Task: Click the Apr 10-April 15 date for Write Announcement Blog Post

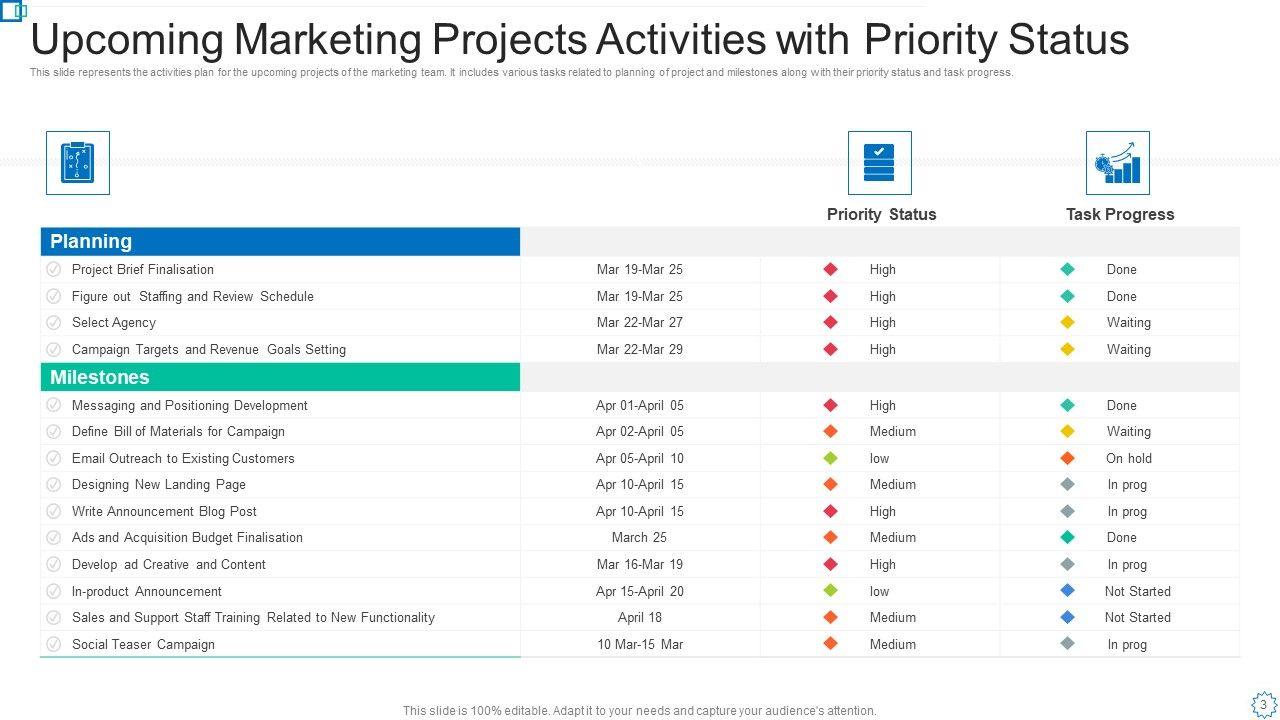Action: coord(640,511)
